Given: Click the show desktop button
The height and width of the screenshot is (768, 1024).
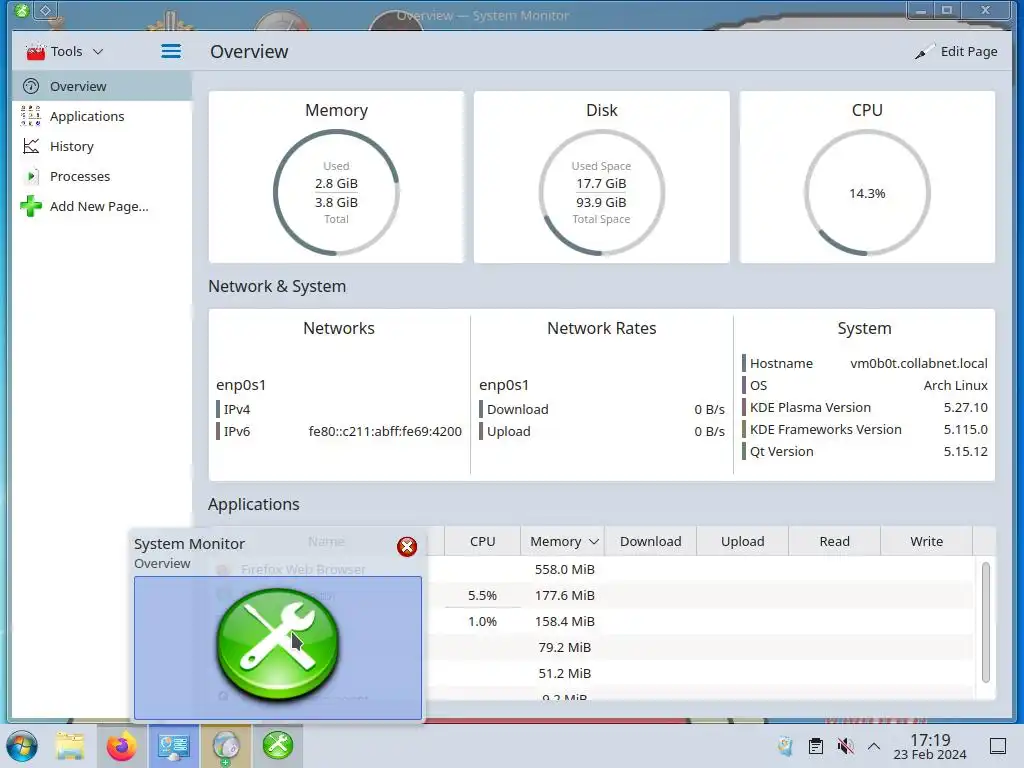Looking at the screenshot, I should point(998,746).
